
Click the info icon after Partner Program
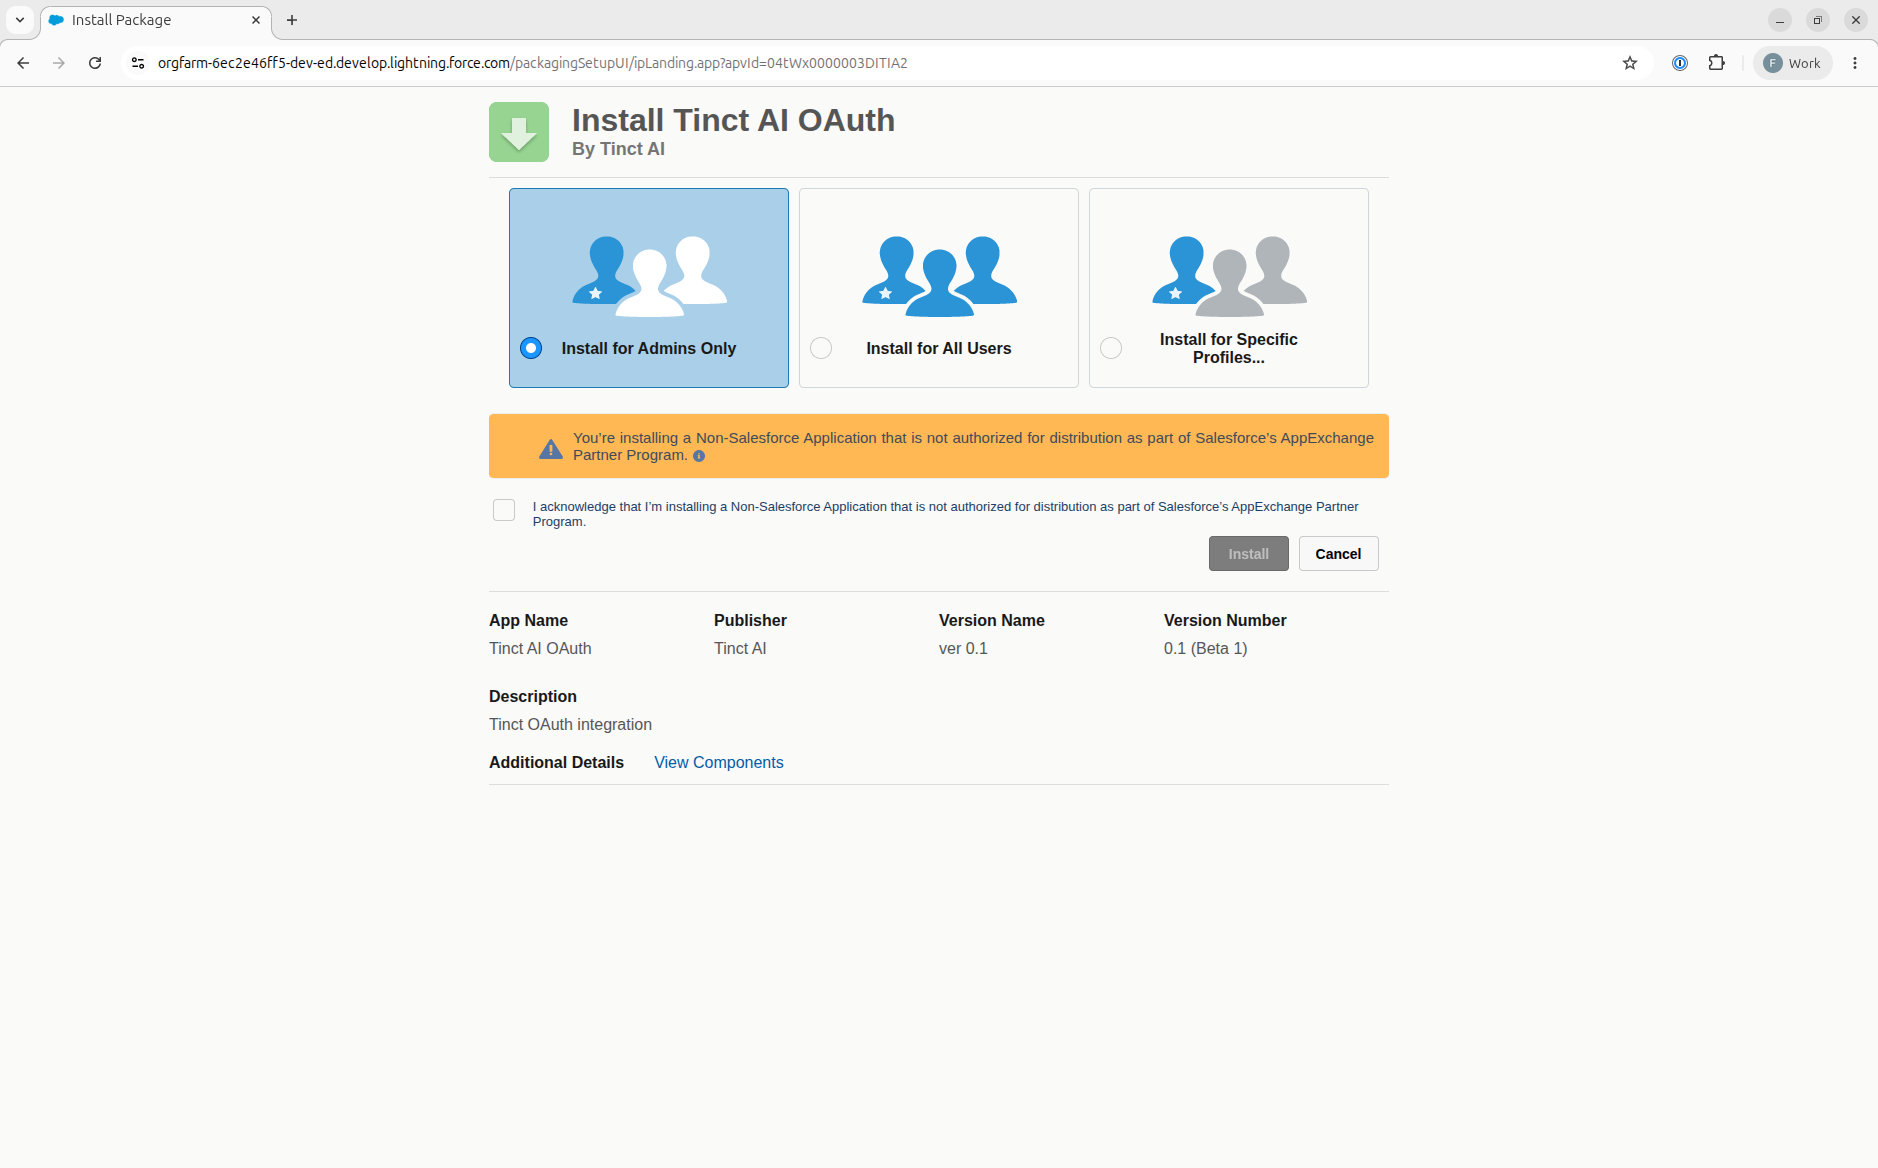coord(699,456)
